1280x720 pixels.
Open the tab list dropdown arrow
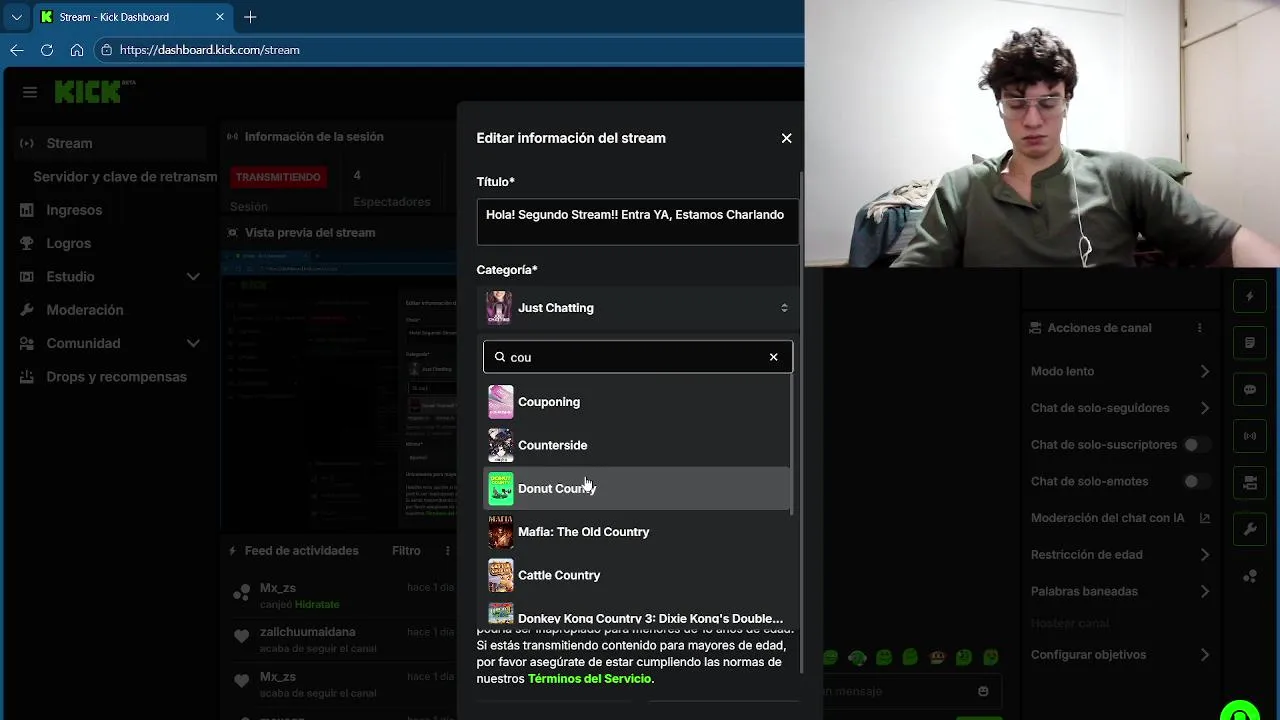point(16,17)
